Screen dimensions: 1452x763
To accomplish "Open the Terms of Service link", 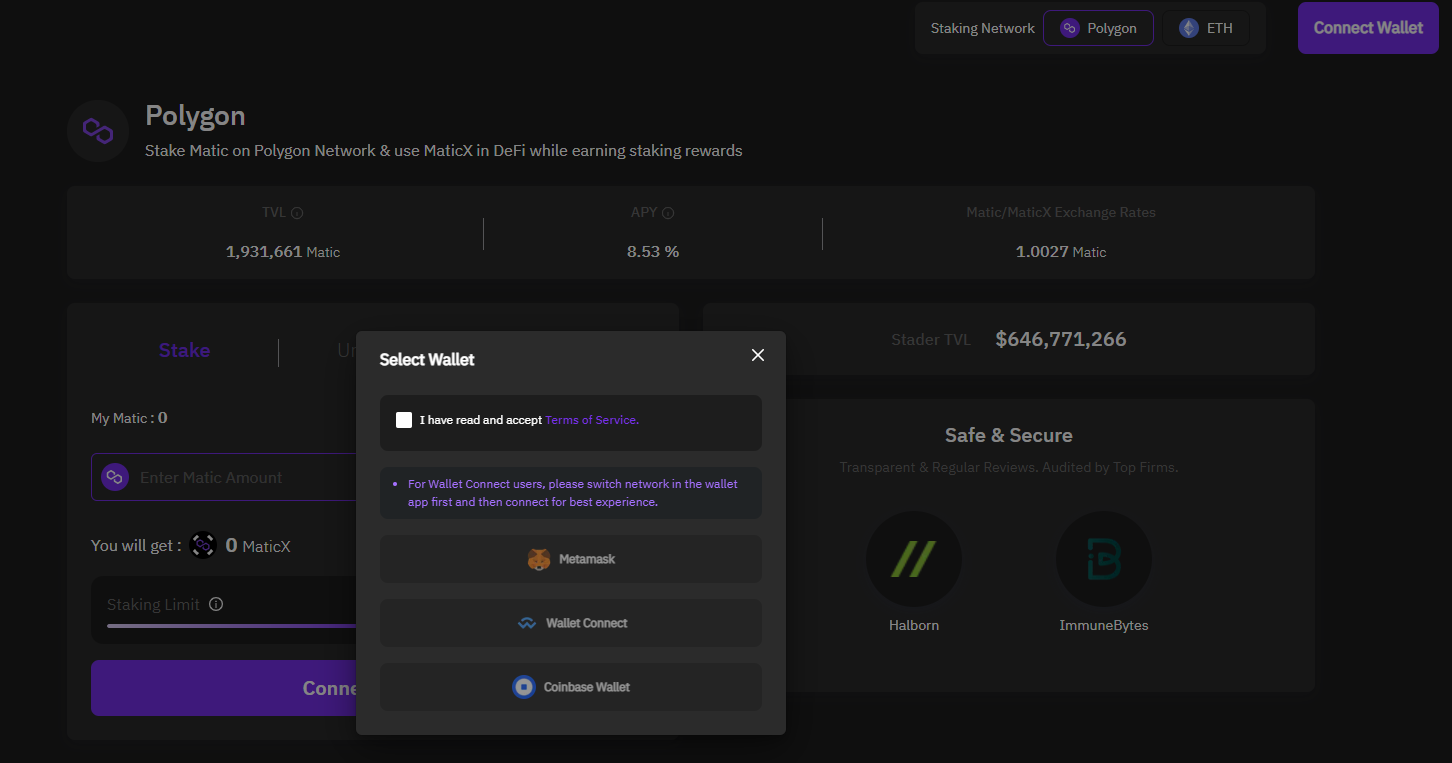I will click(x=591, y=420).
